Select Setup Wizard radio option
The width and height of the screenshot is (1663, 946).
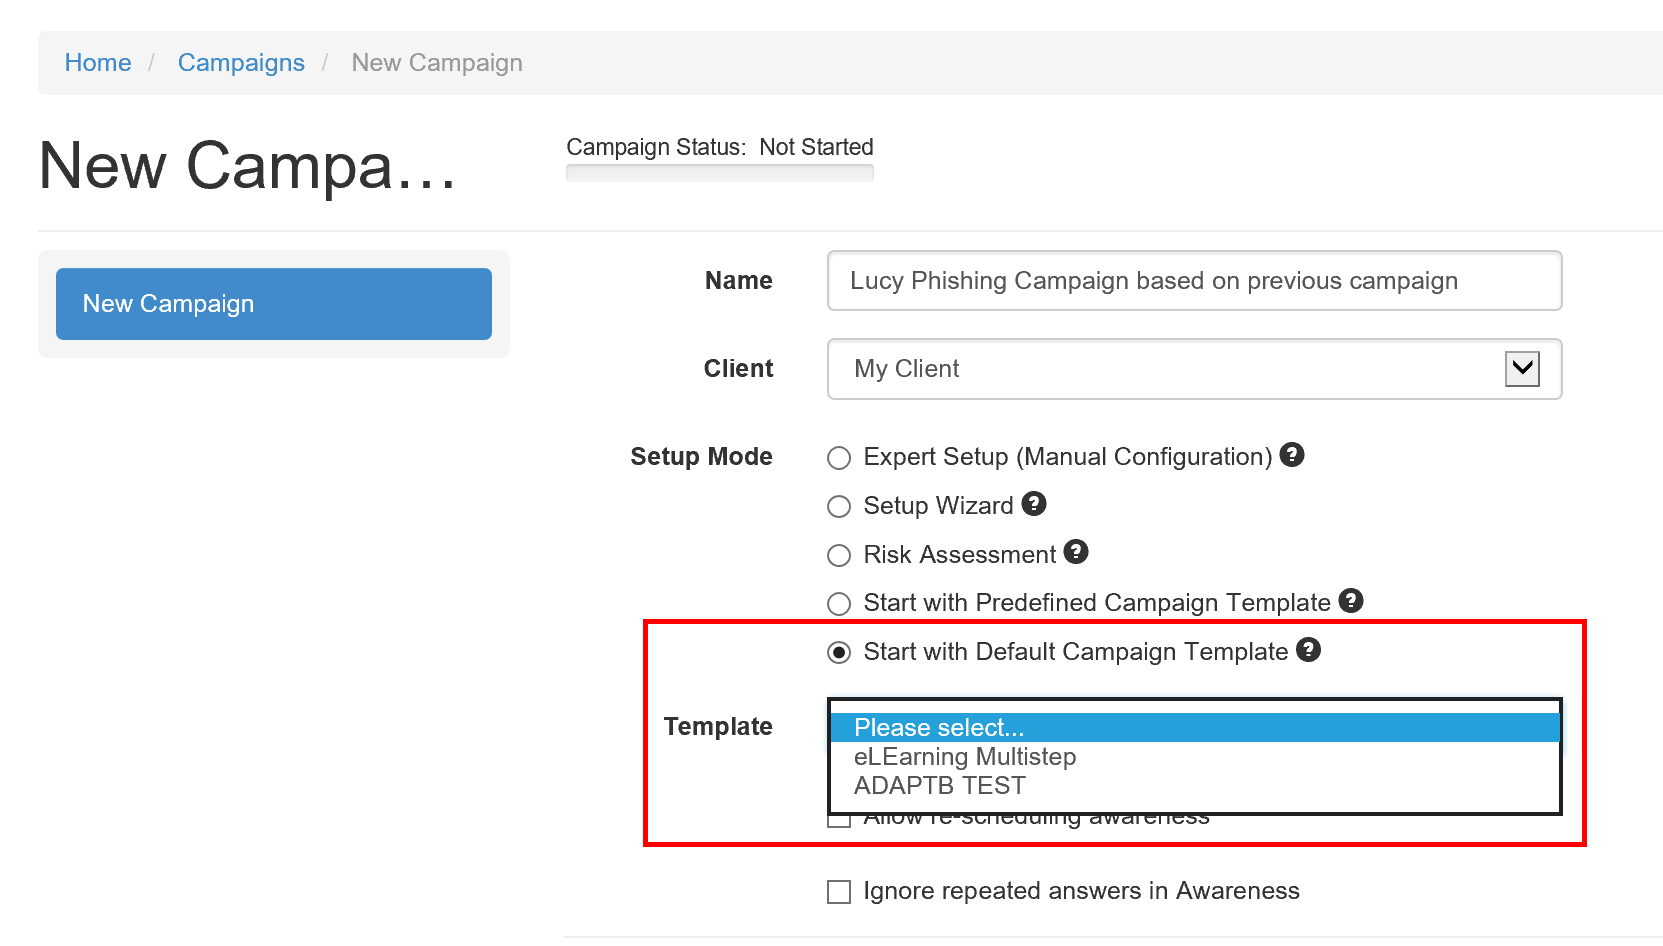click(x=839, y=507)
